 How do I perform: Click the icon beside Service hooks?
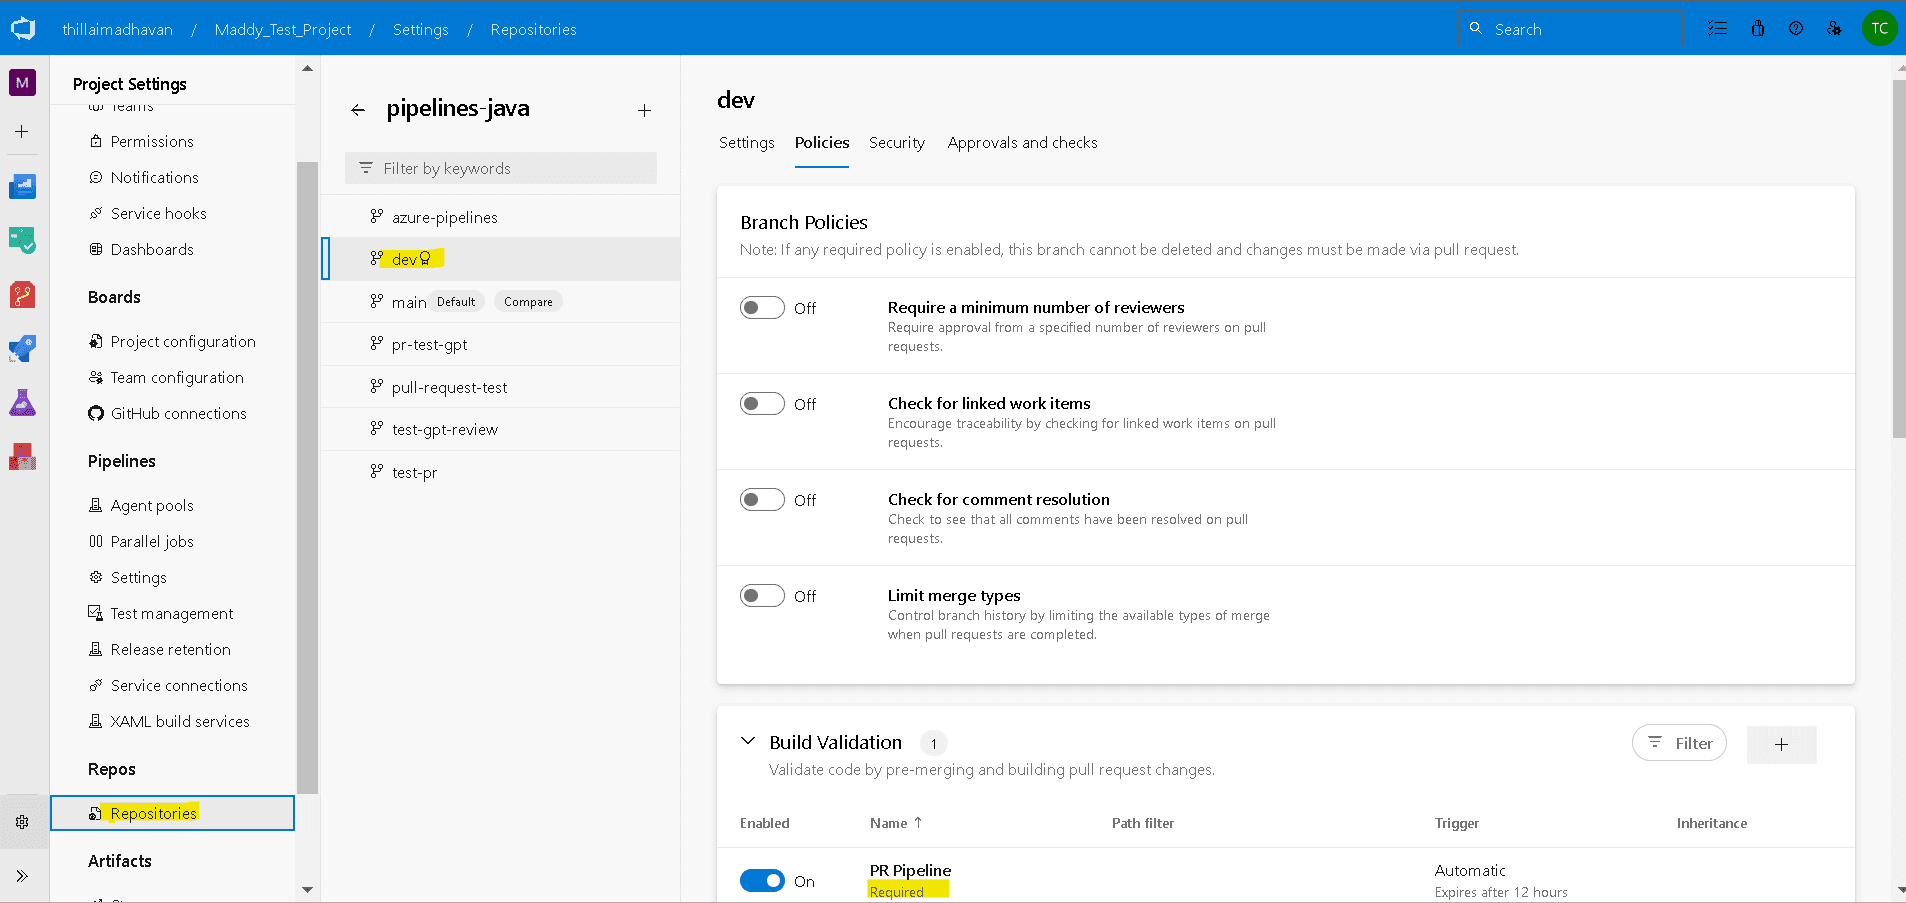96,213
